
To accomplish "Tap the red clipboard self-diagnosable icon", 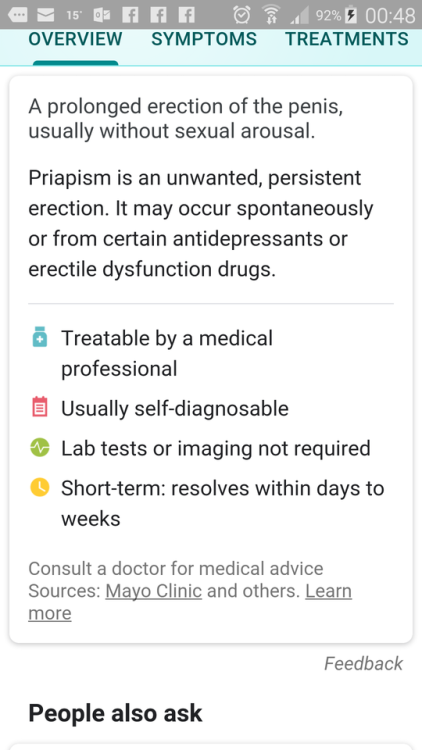I will [40, 407].
